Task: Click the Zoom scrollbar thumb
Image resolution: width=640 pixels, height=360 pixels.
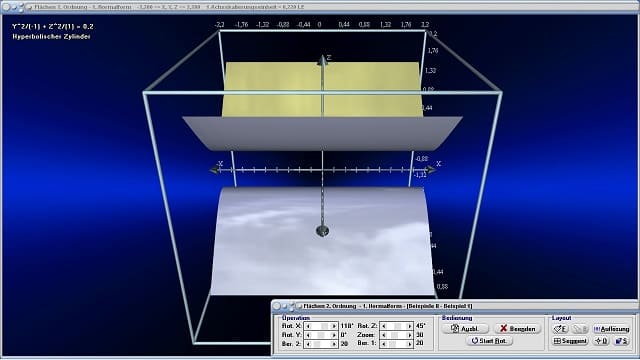Action: click(x=395, y=335)
